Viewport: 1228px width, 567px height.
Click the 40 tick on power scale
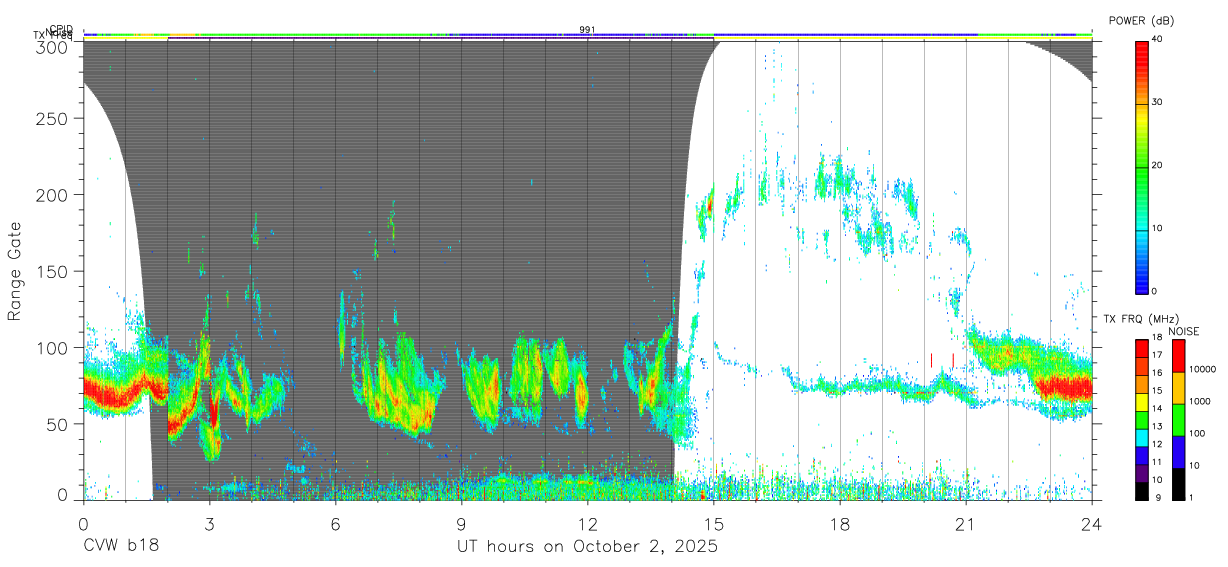pyautogui.click(x=1159, y=40)
